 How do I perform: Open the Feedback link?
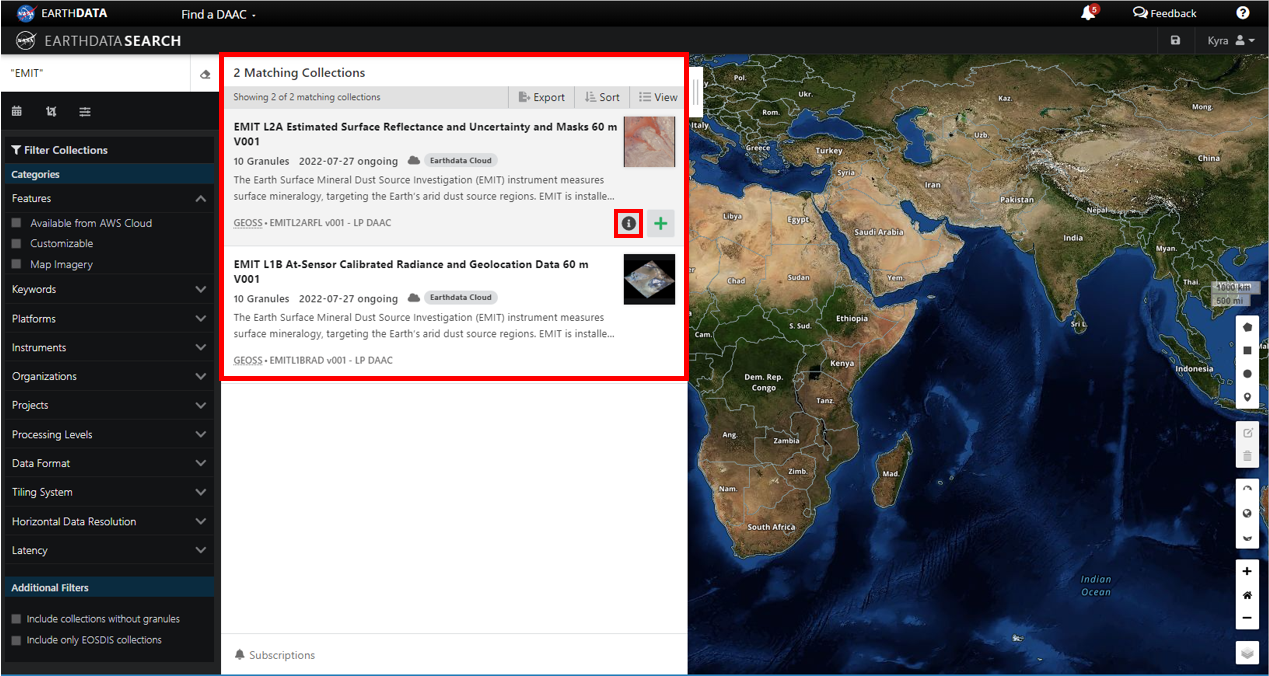[x=1164, y=13]
